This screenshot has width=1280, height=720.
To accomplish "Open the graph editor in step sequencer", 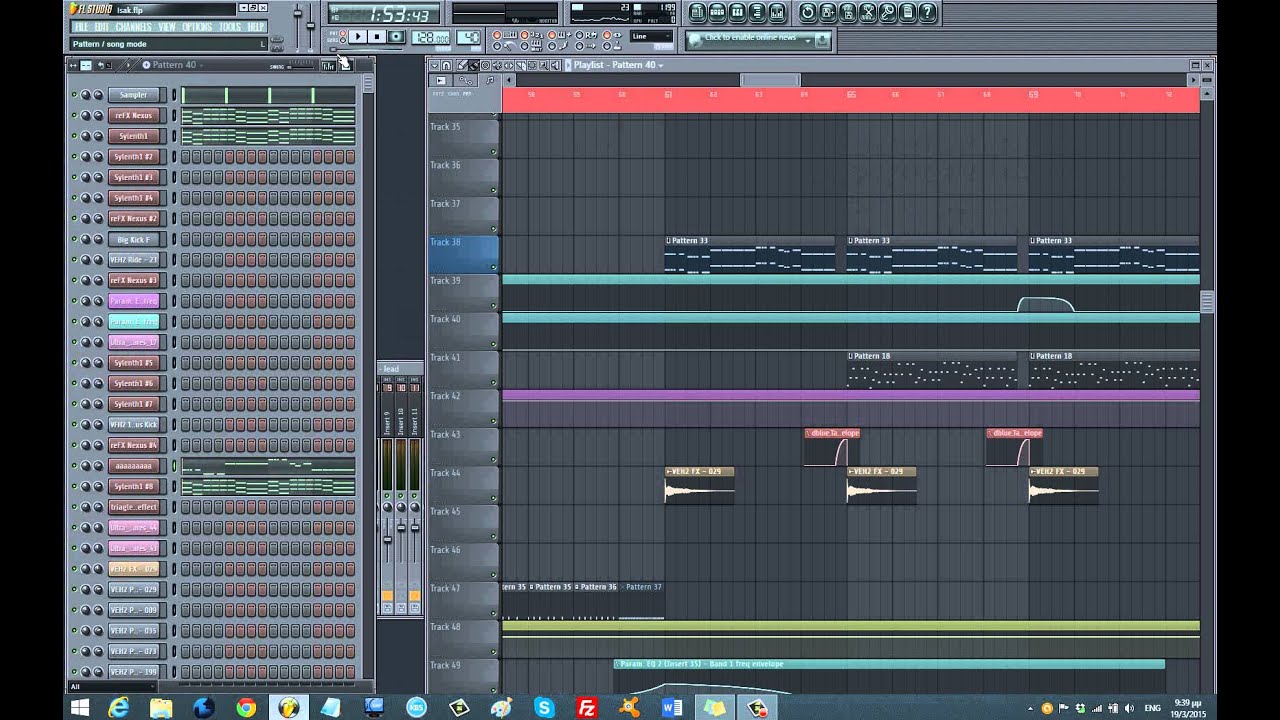I will tap(328, 65).
